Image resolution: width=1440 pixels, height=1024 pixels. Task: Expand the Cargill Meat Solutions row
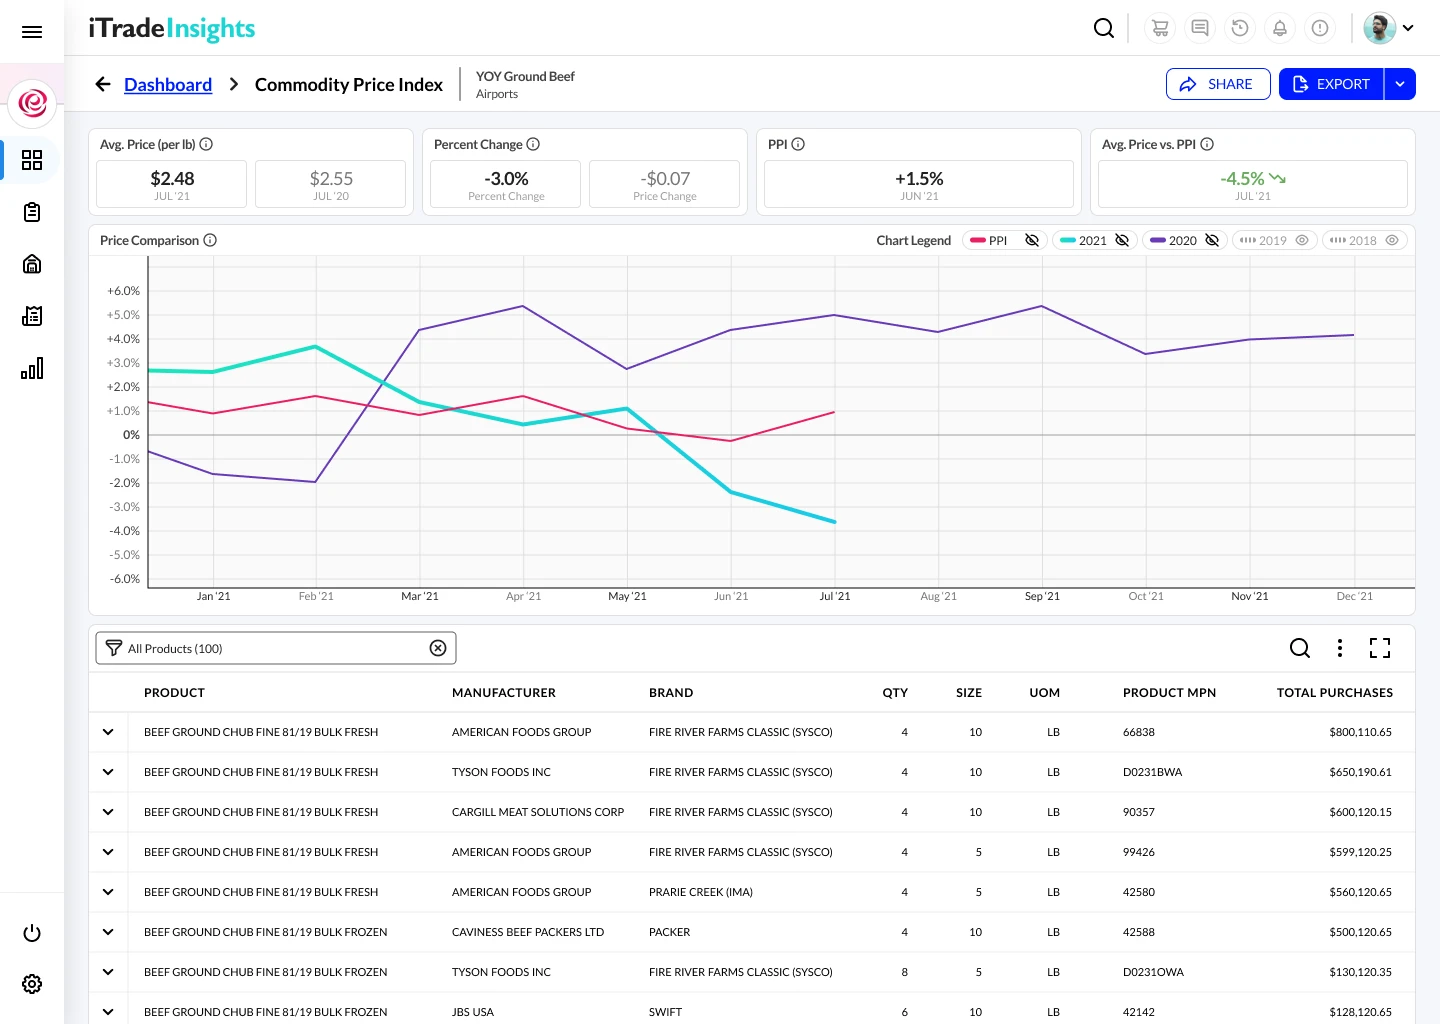[108, 812]
